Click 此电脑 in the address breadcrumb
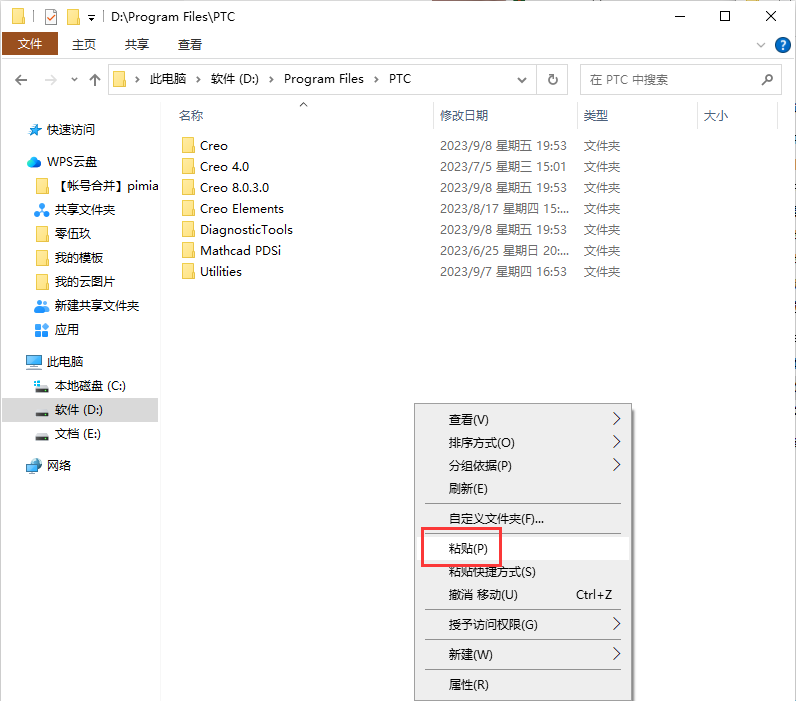Screen dimensions: 796x701 point(168,79)
